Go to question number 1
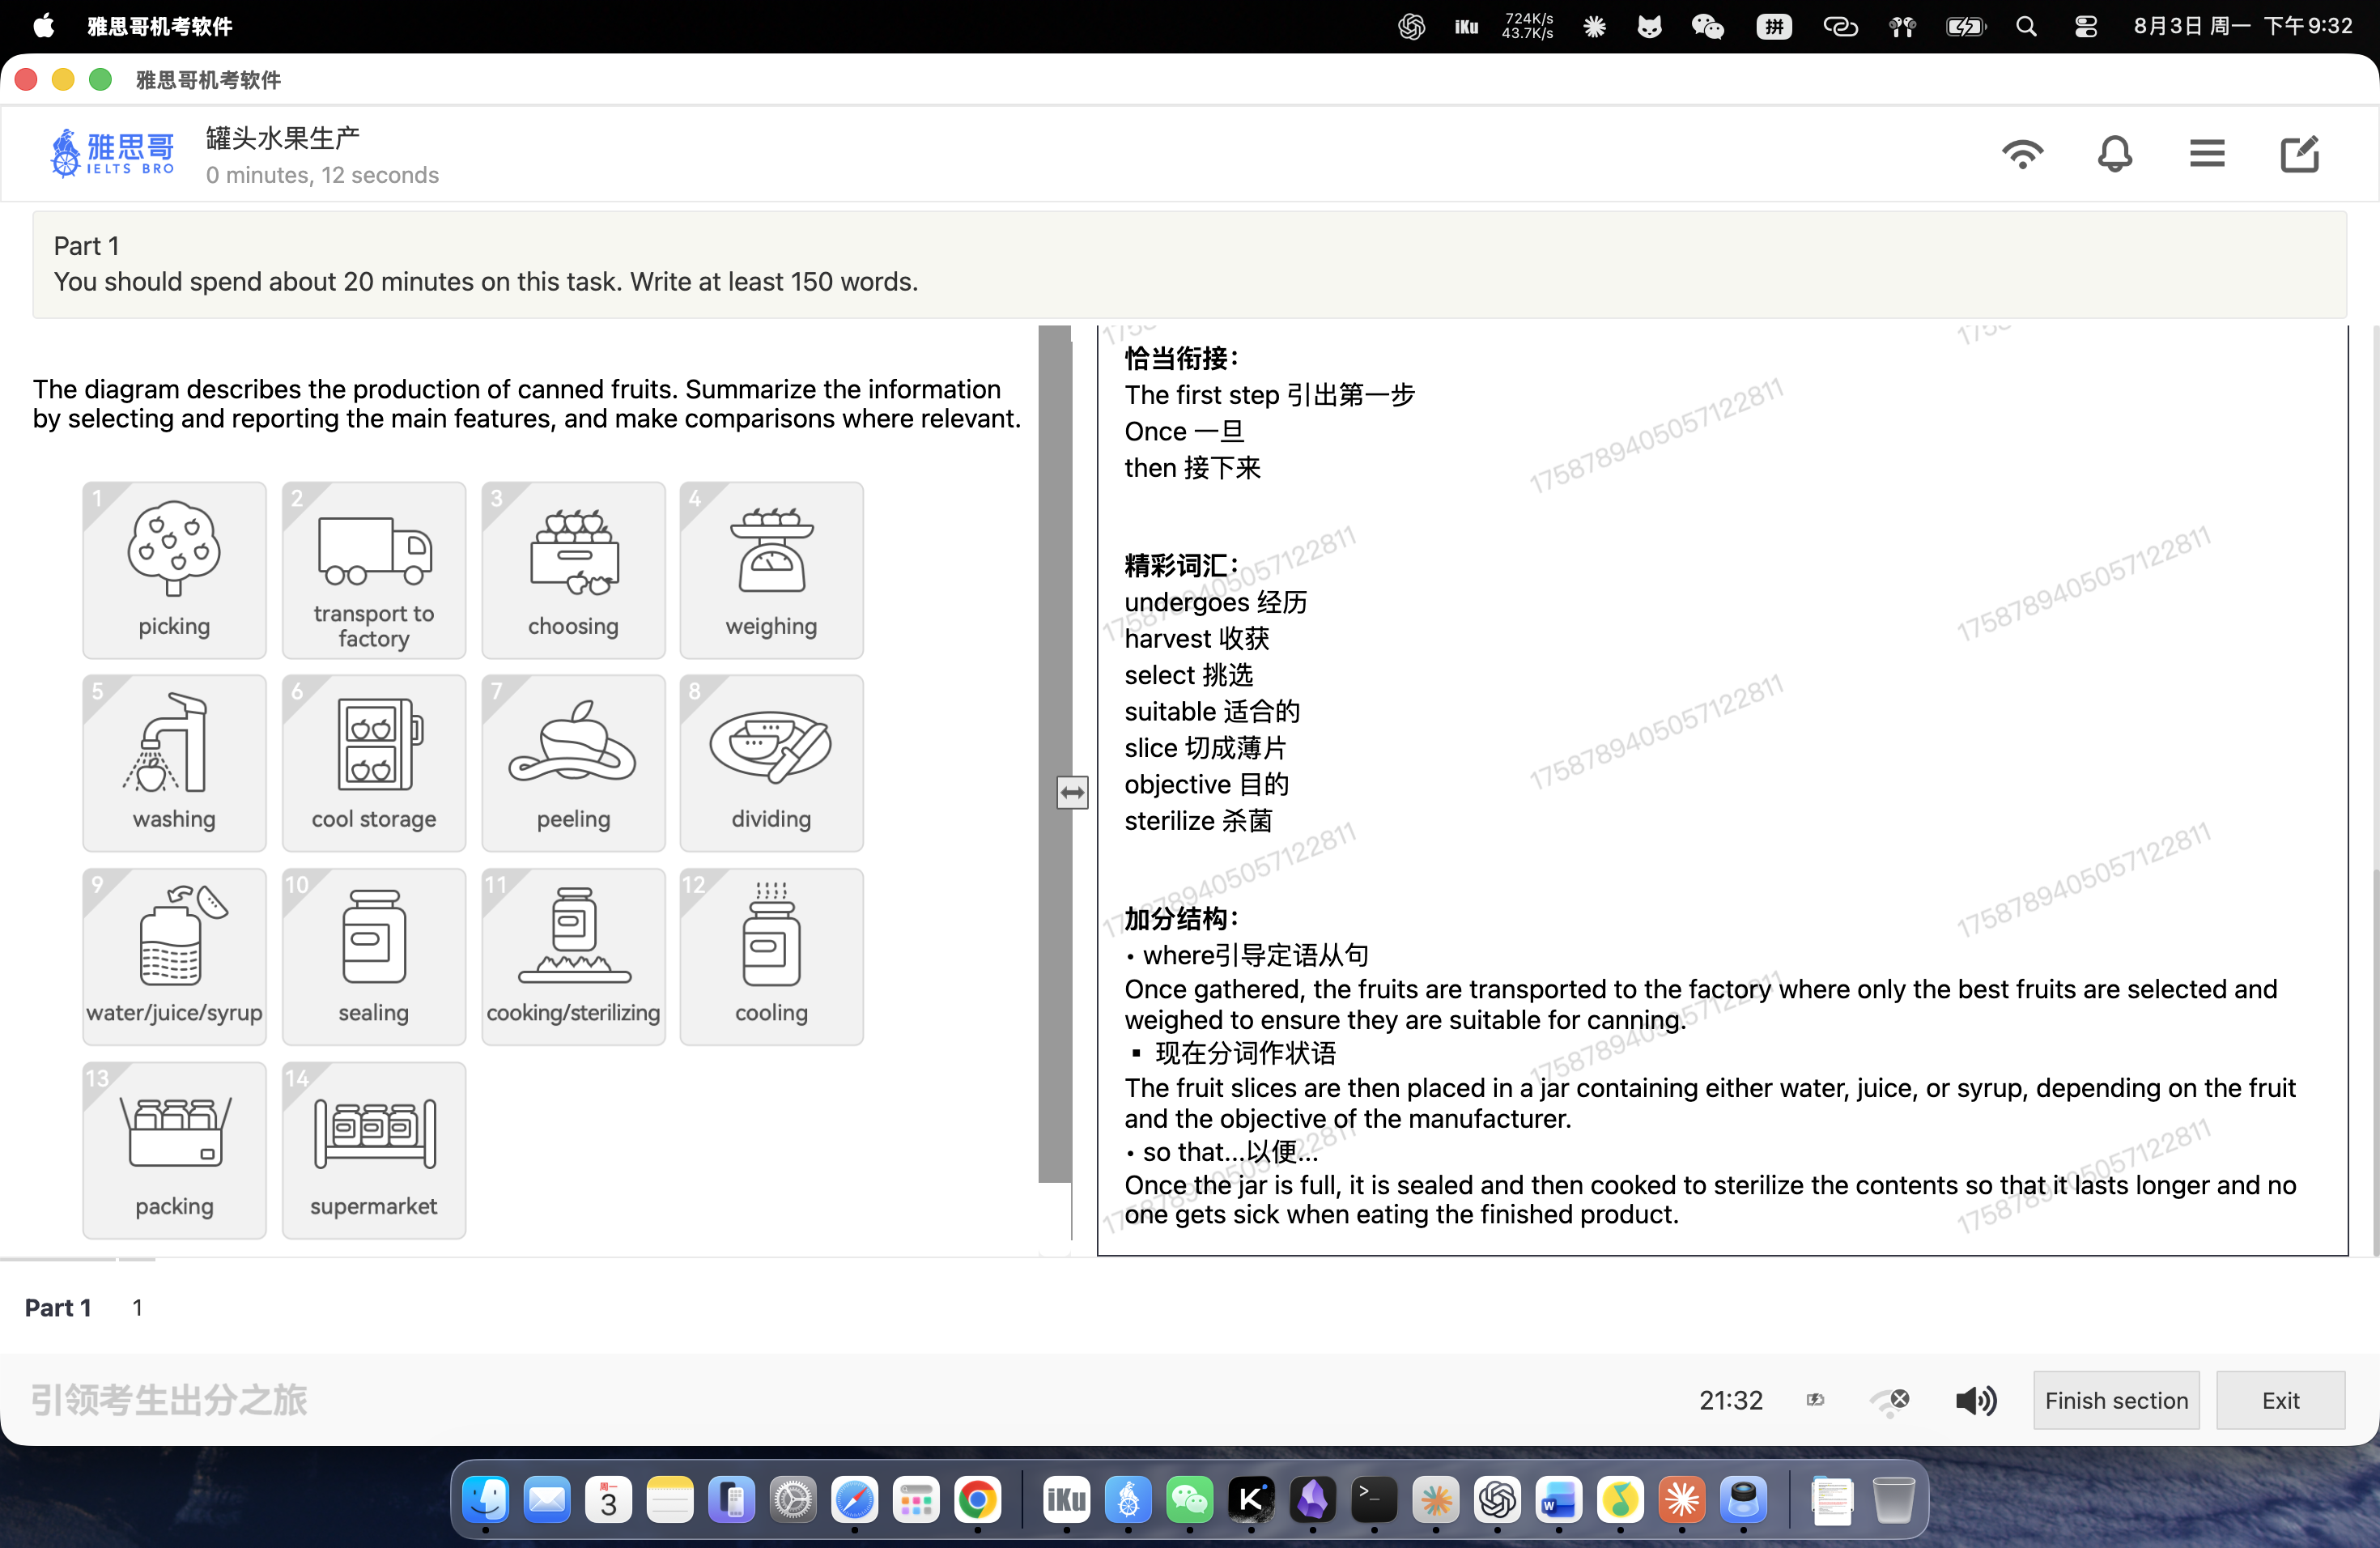This screenshot has width=2380, height=1548. coord(137,1307)
